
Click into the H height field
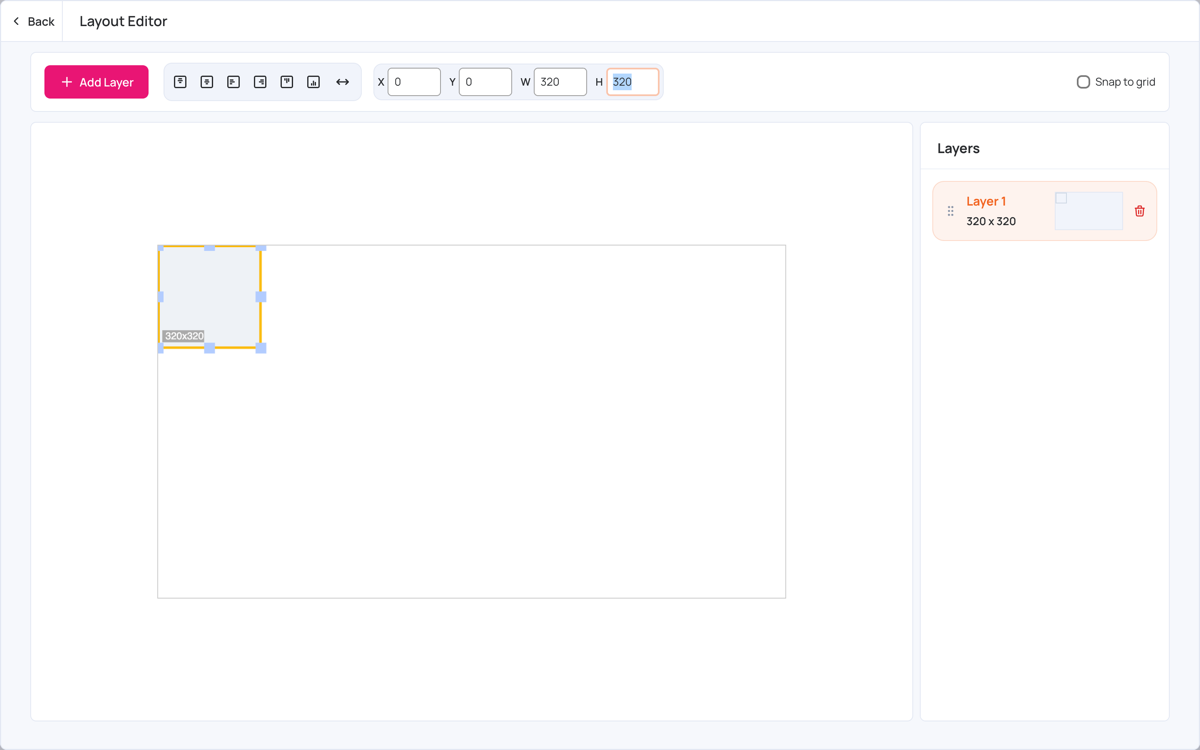click(633, 82)
